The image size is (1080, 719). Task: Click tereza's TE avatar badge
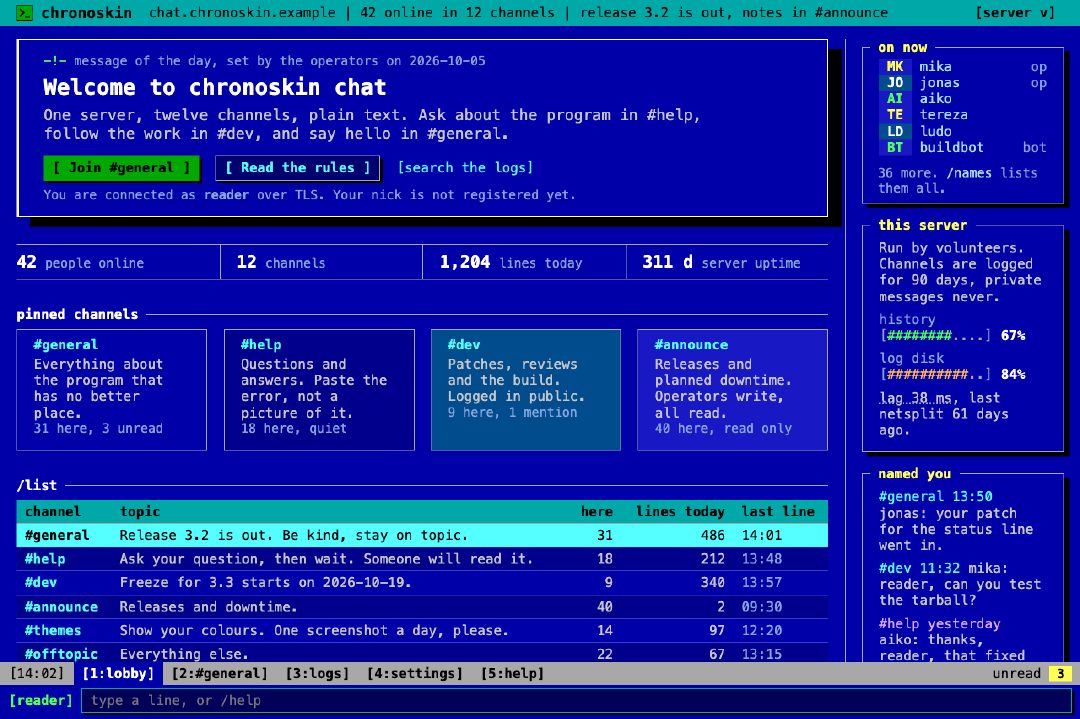pos(895,115)
